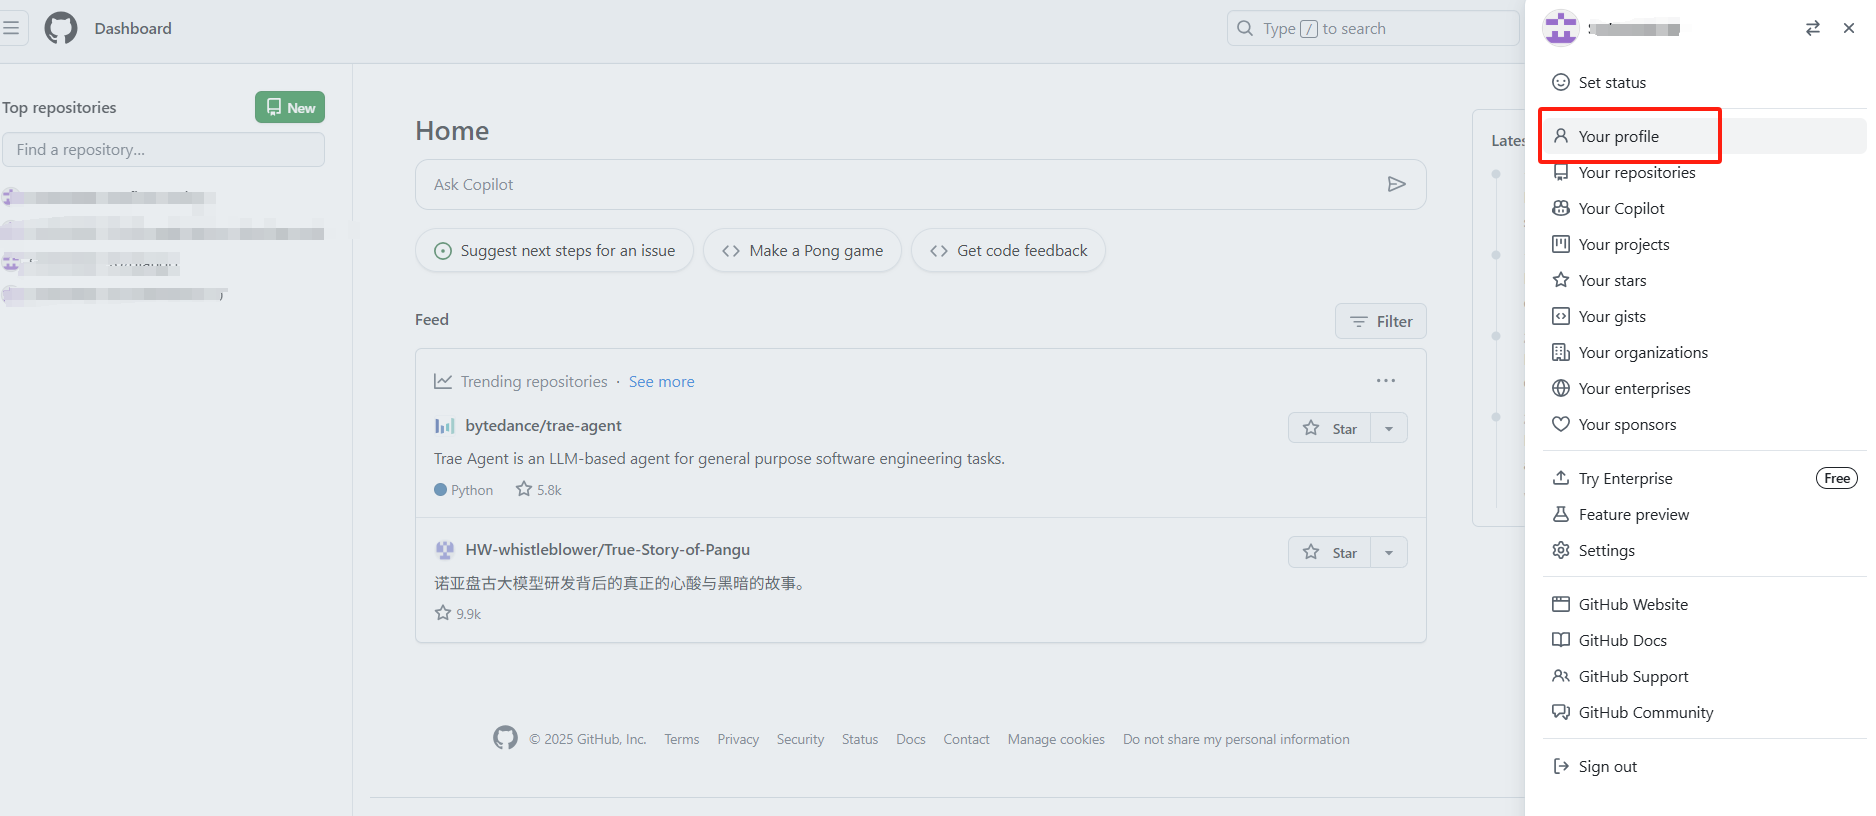
Task: Open Your stars menu item
Action: click(x=1705, y=280)
